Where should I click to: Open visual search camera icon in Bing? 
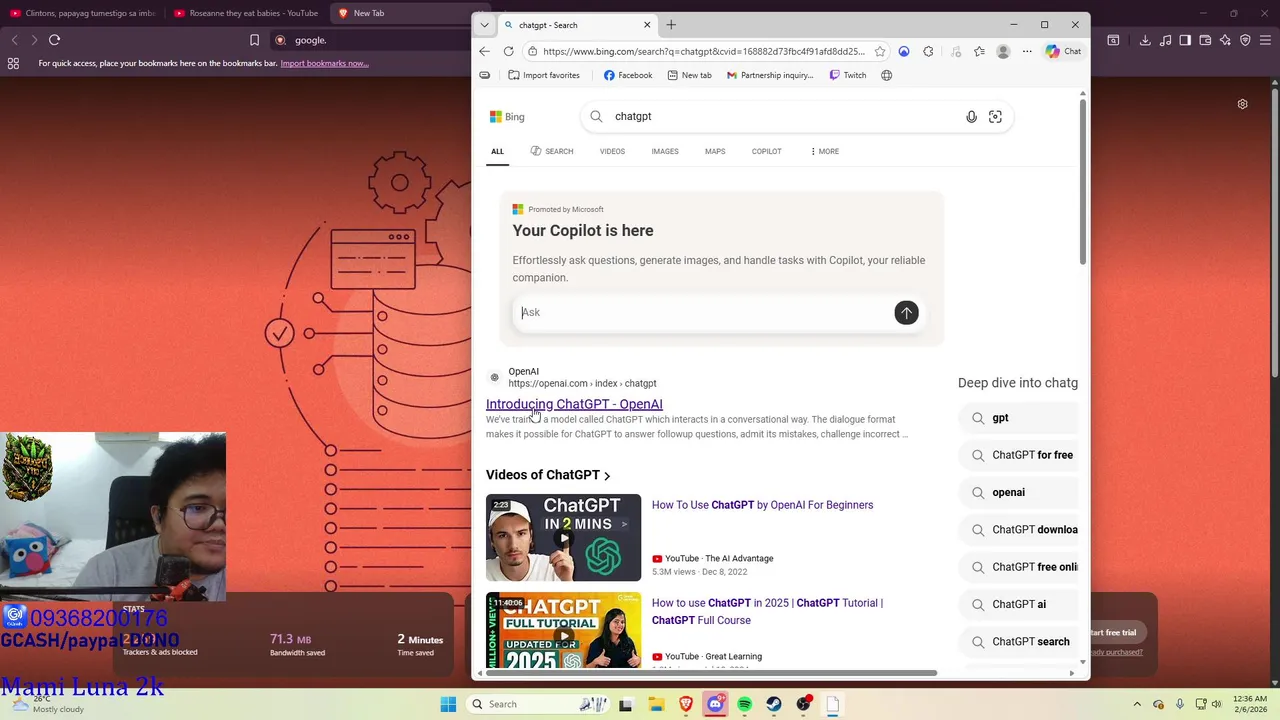click(995, 117)
